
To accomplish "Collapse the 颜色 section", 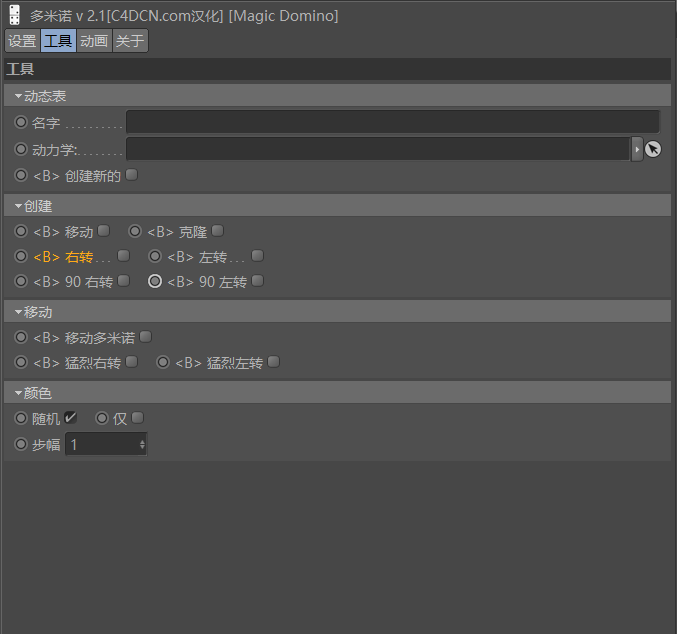I will click(x=19, y=393).
